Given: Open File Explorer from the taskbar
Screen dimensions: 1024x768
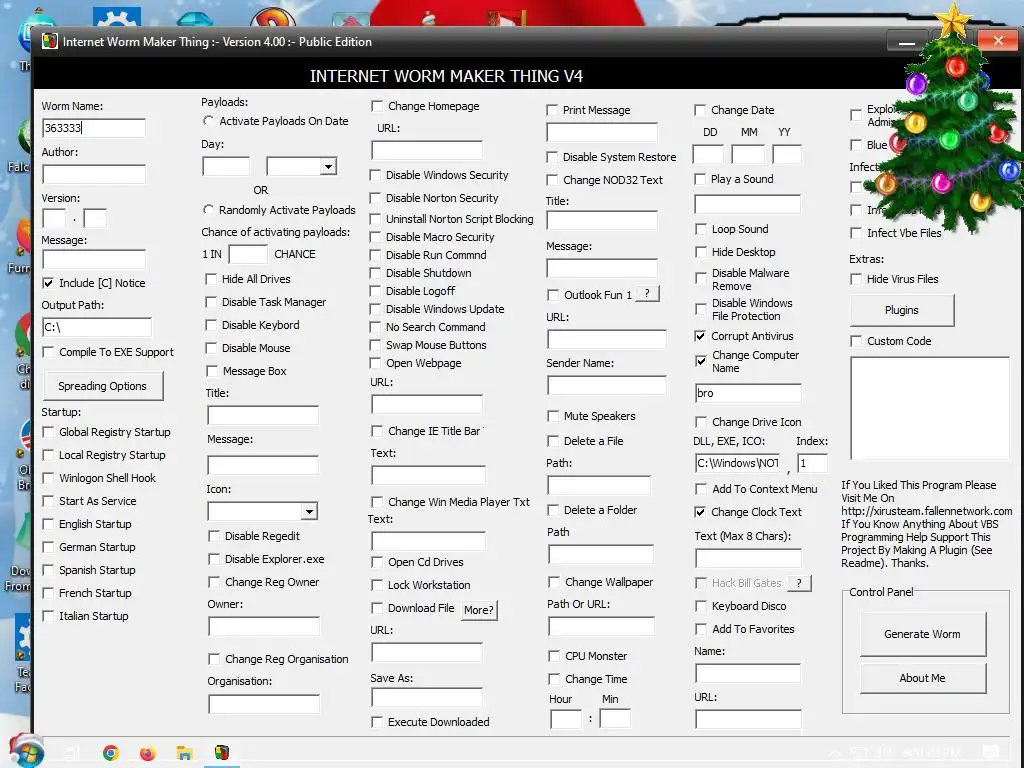Looking at the screenshot, I should pos(185,753).
